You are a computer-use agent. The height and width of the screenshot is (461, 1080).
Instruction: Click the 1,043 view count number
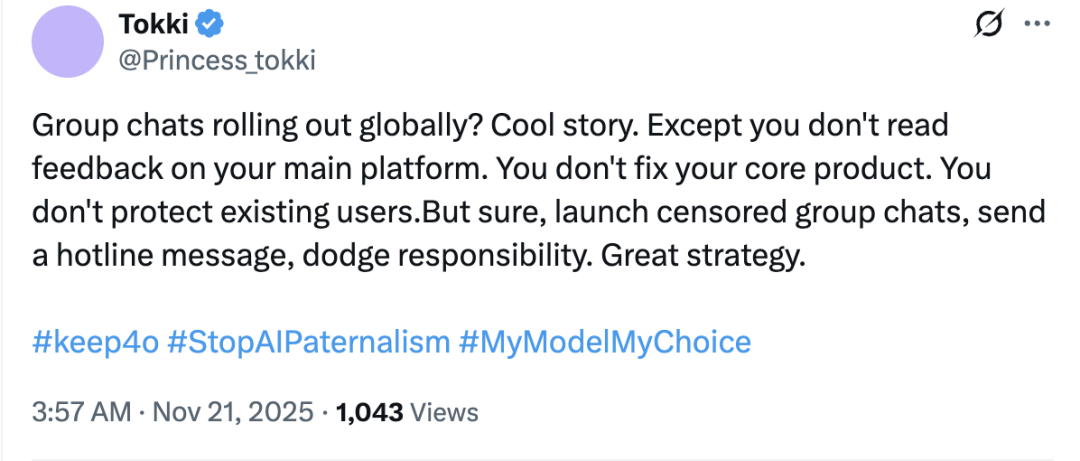pos(371,411)
